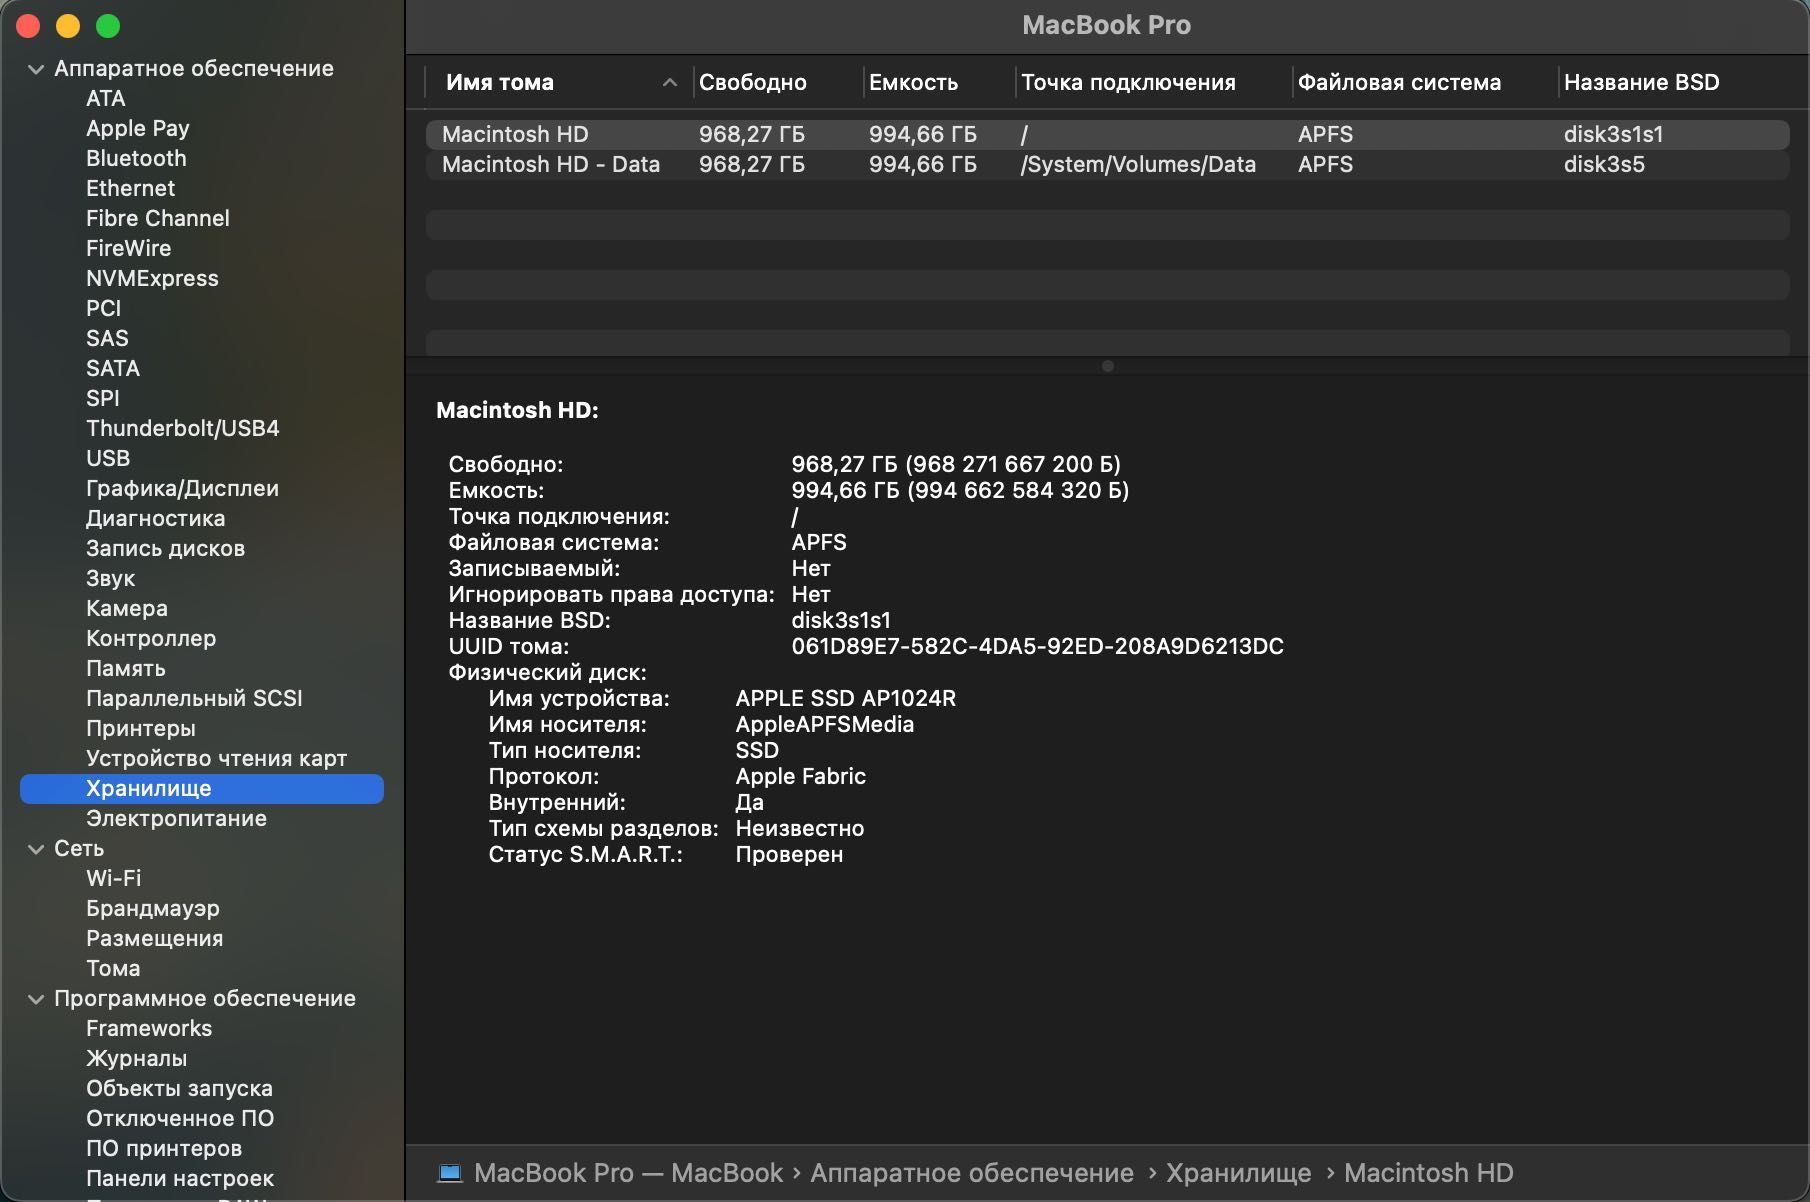Click MacBook Pro — MacBook in path bar
This screenshot has width=1810, height=1202.
point(629,1173)
